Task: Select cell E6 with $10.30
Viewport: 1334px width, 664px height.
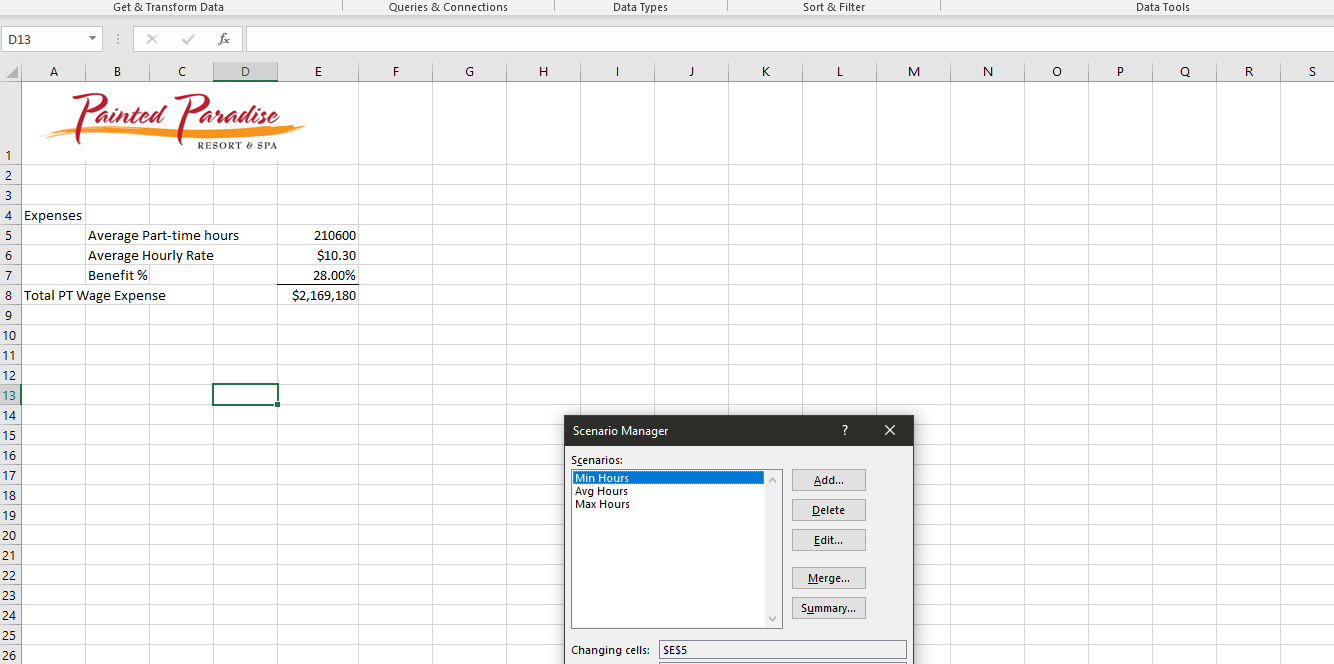Action: [x=318, y=255]
